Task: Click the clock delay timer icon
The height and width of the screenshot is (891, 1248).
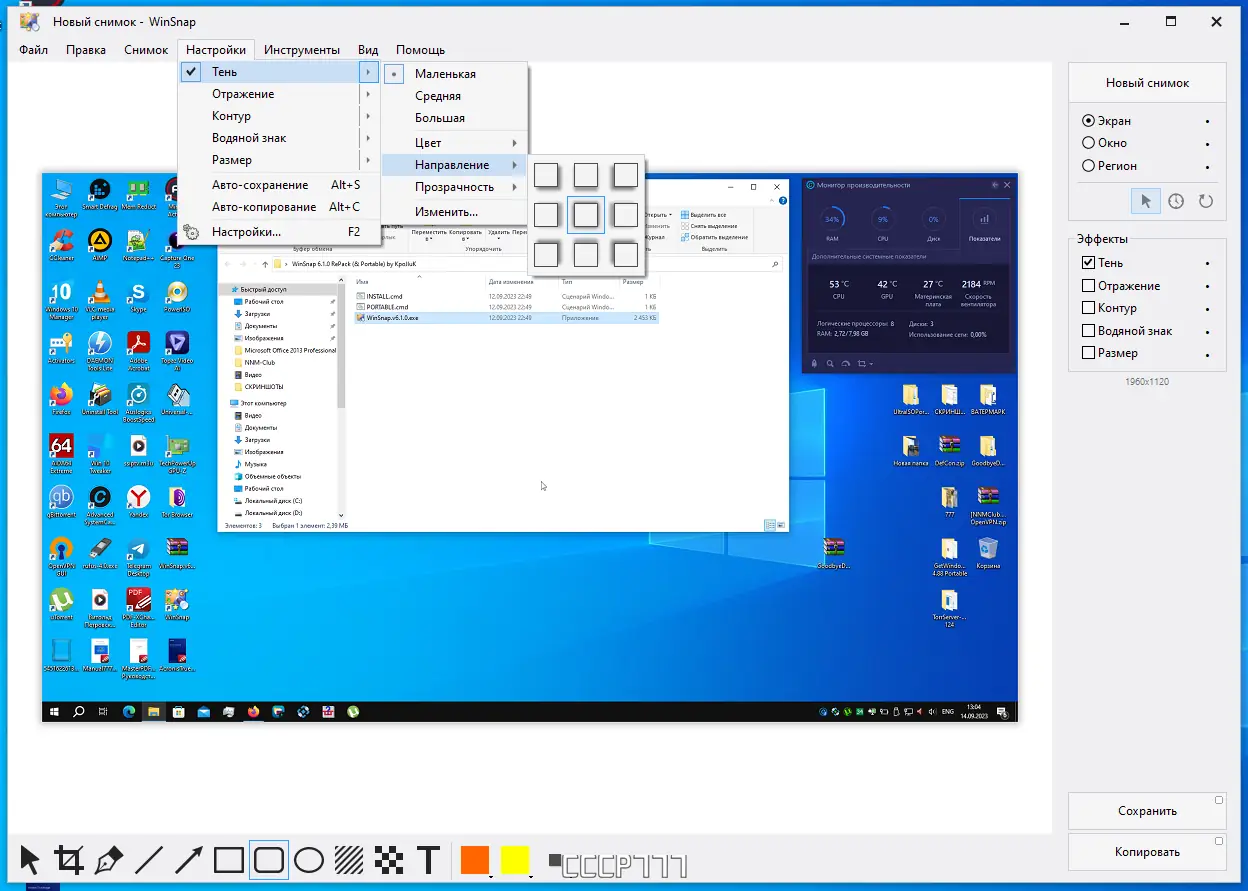Action: 1176,201
